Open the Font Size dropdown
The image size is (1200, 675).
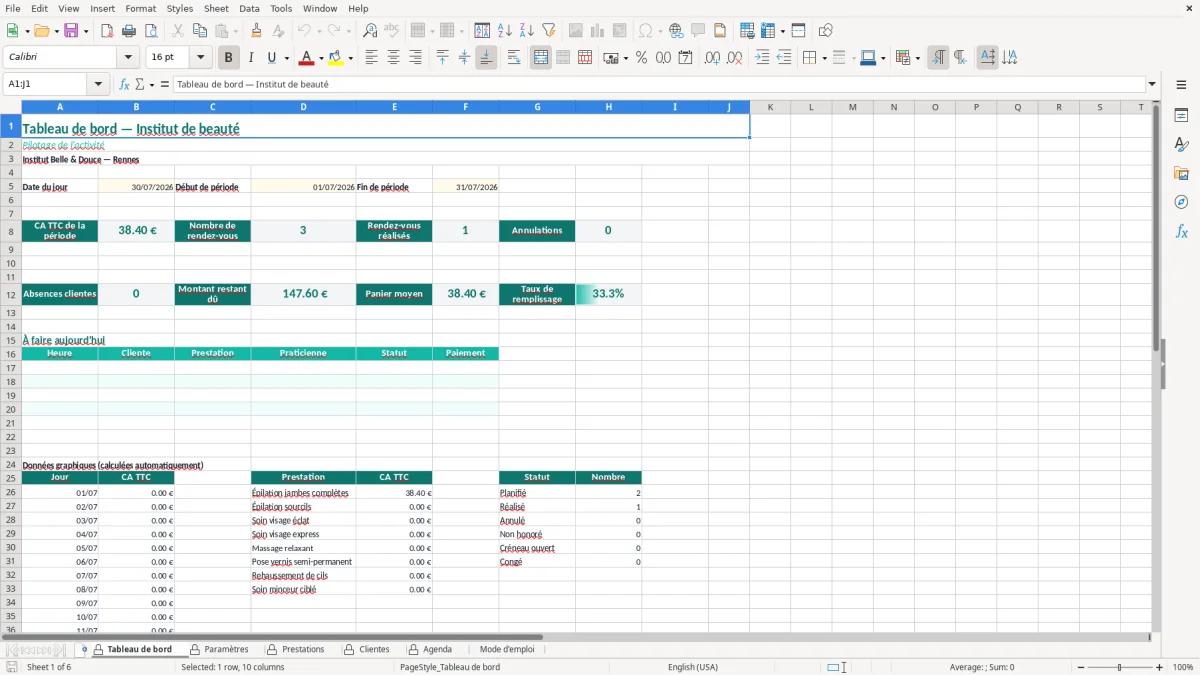pos(201,58)
